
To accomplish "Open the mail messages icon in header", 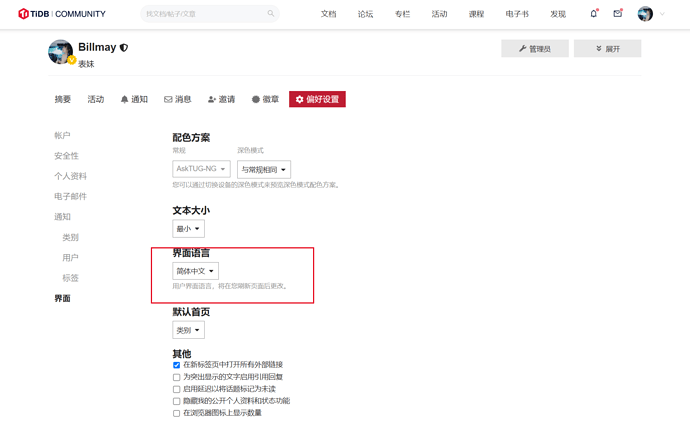I will [618, 14].
